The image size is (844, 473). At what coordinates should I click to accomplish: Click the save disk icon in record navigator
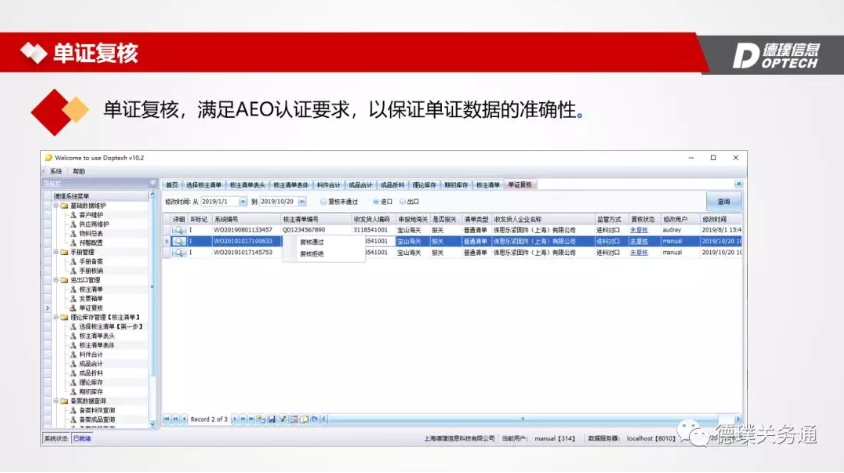coord(272,419)
